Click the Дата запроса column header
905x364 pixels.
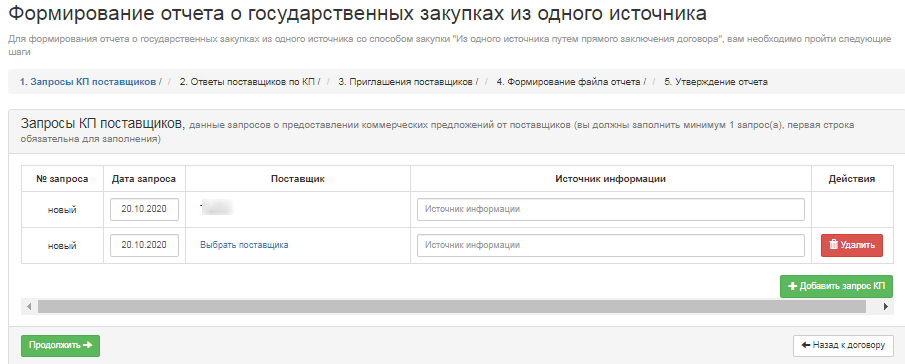click(144, 179)
